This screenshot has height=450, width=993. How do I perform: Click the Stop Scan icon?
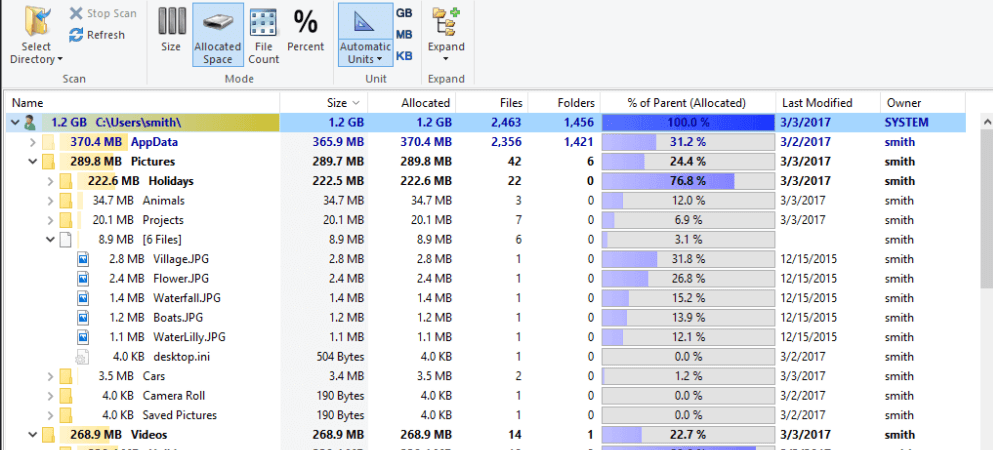pyautogui.click(x=76, y=13)
